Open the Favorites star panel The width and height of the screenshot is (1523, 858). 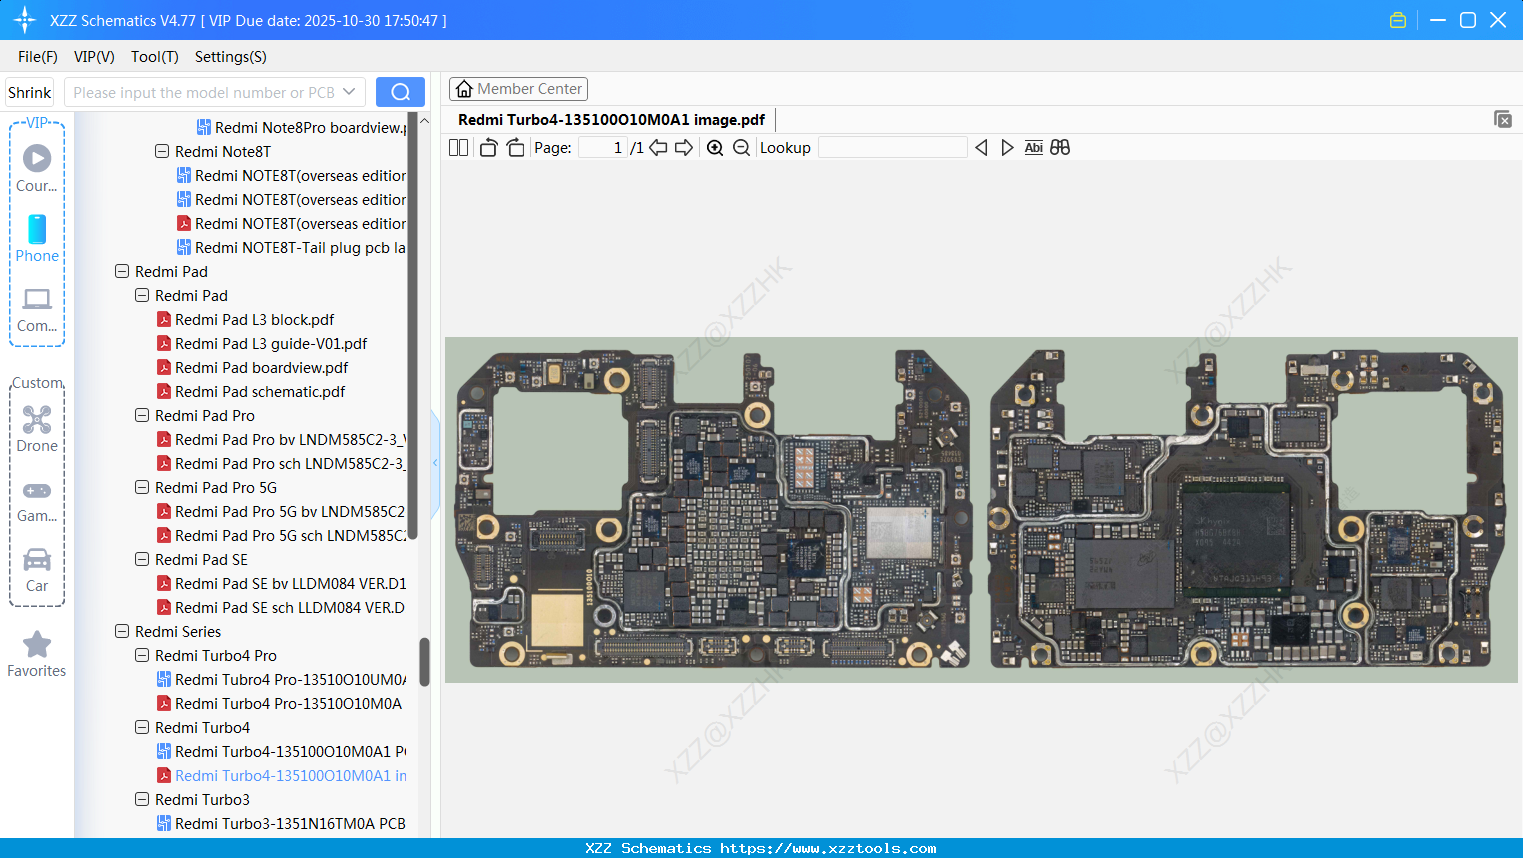(36, 652)
